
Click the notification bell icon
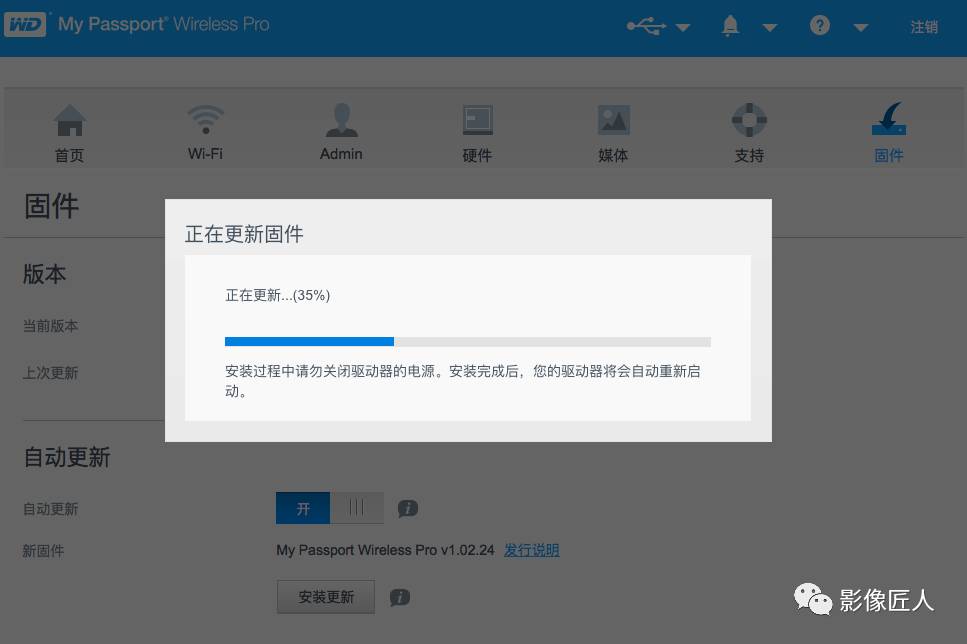(x=729, y=25)
